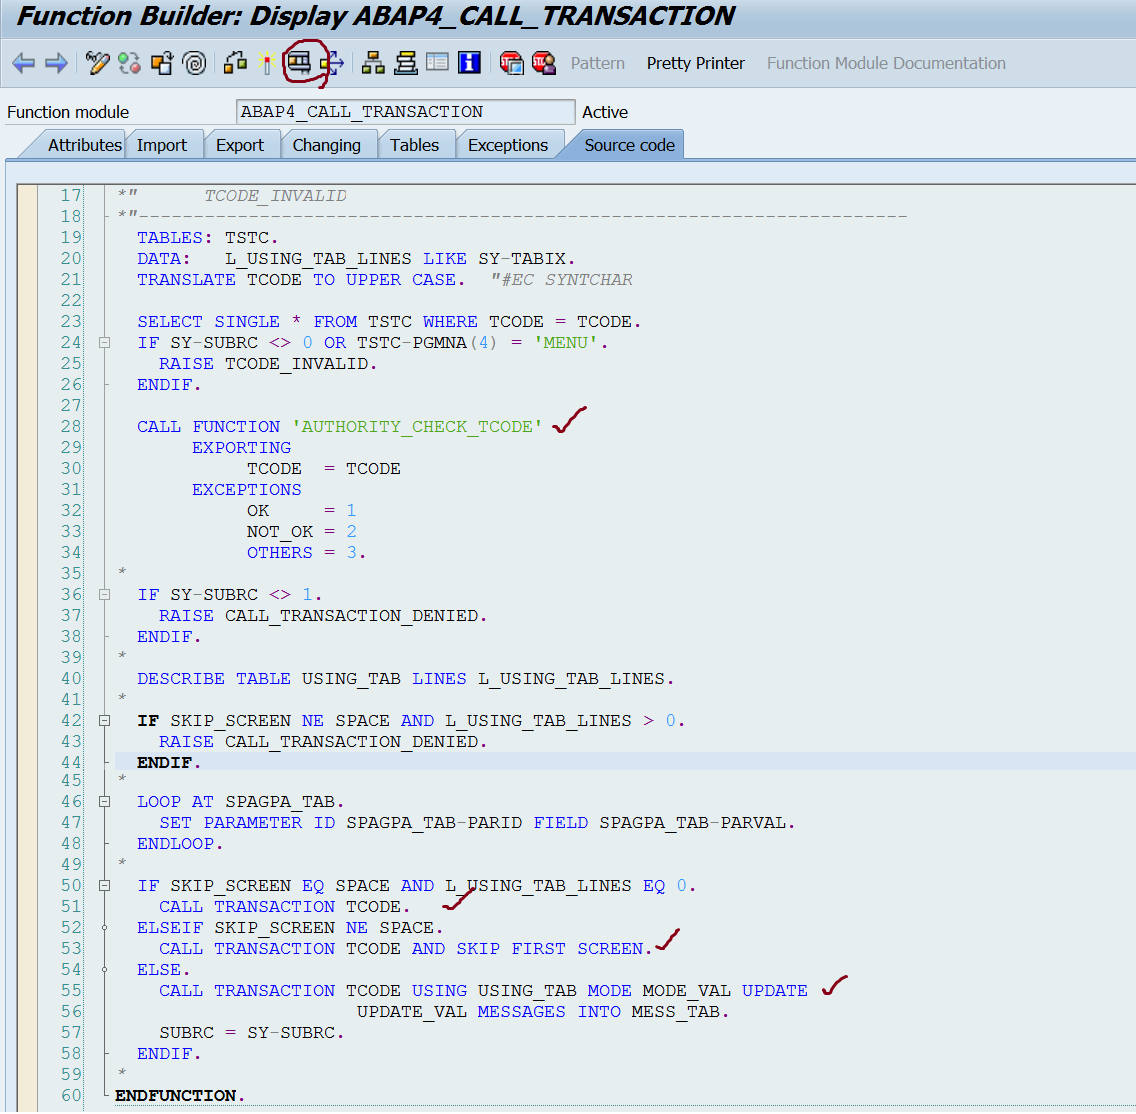Viewport: 1136px width, 1114px height.
Task: Click the back navigation arrow icon
Action: [x=24, y=63]
